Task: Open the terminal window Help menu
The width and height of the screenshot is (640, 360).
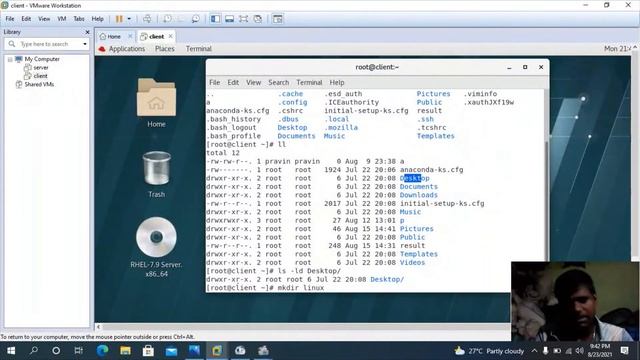Action: tap(337, 82)
